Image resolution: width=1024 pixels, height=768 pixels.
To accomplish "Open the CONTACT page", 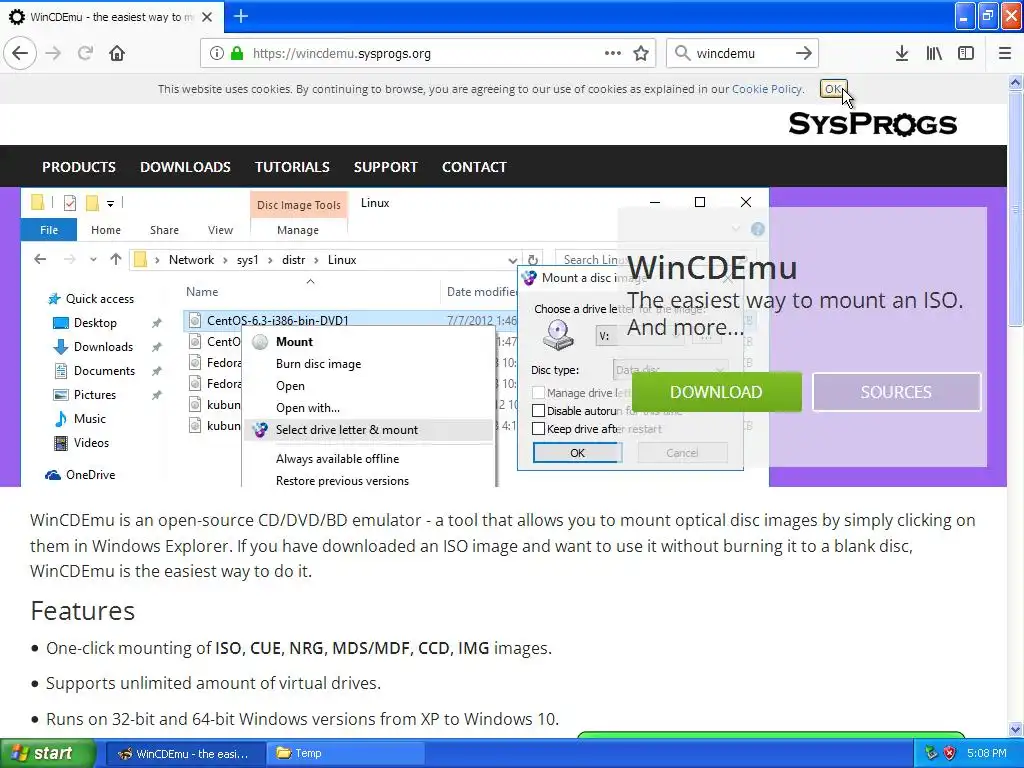I will 474,167.
